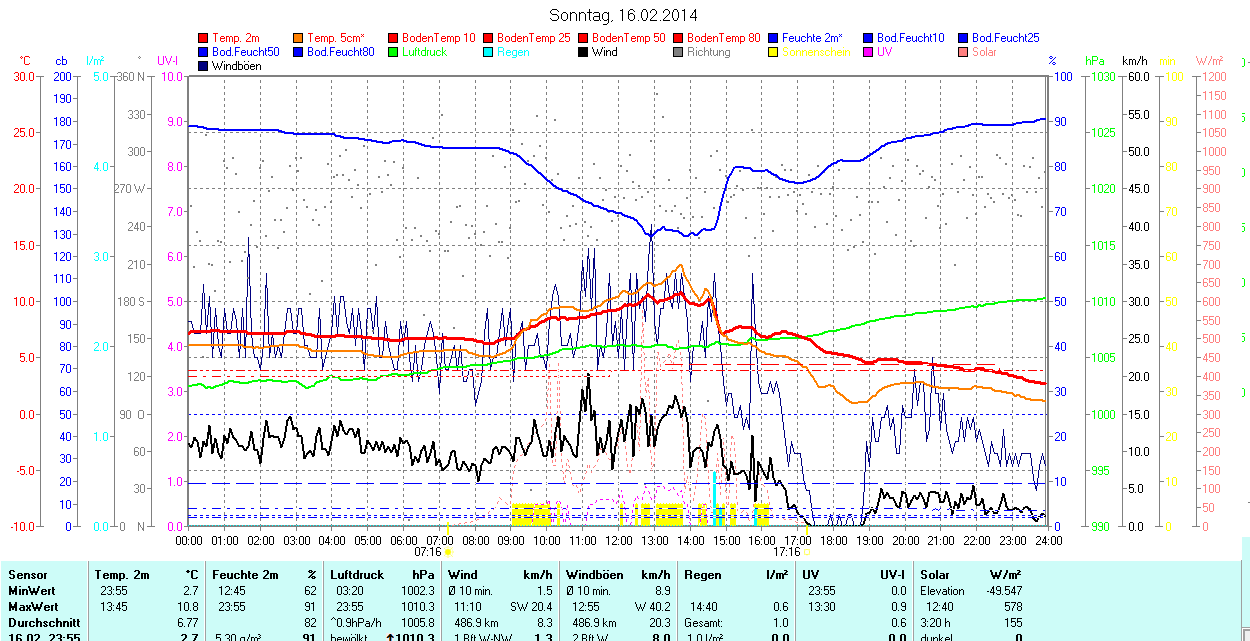Click the MaxWert row label
Screen dimensions: 1250x641
point(33,607)
